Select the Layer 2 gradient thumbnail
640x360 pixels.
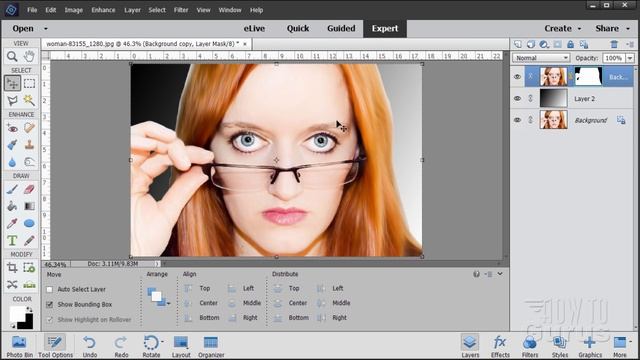553,98
